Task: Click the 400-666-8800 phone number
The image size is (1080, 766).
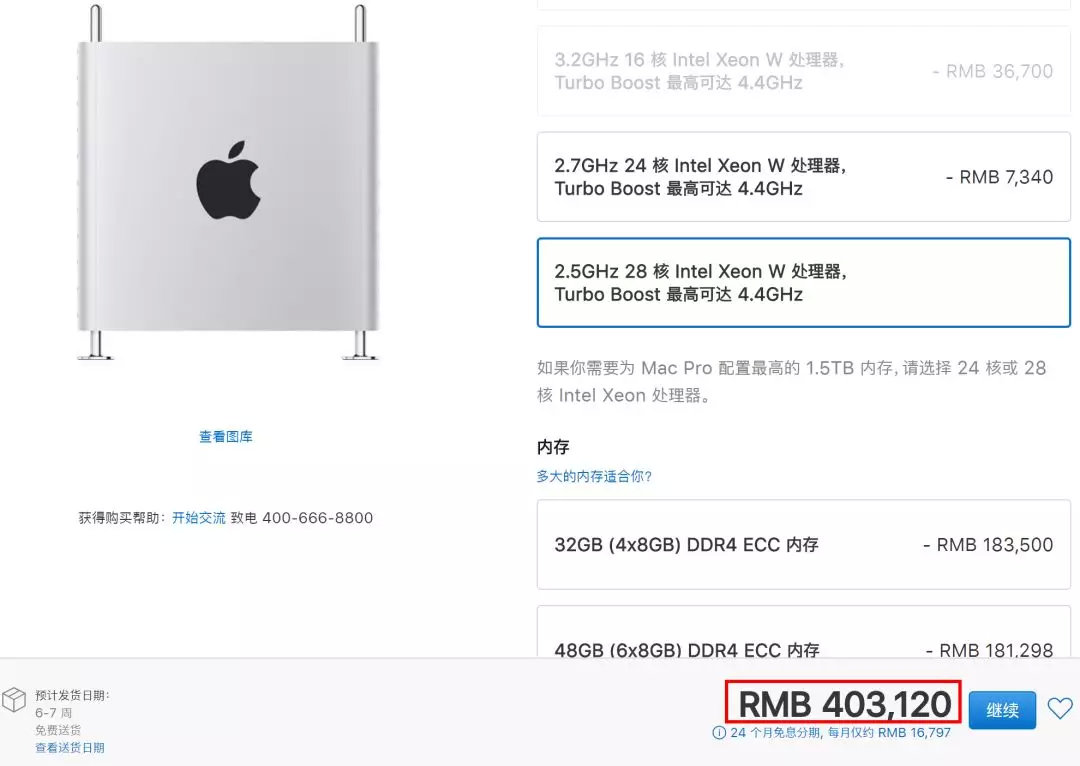Action: pos(318,518)
